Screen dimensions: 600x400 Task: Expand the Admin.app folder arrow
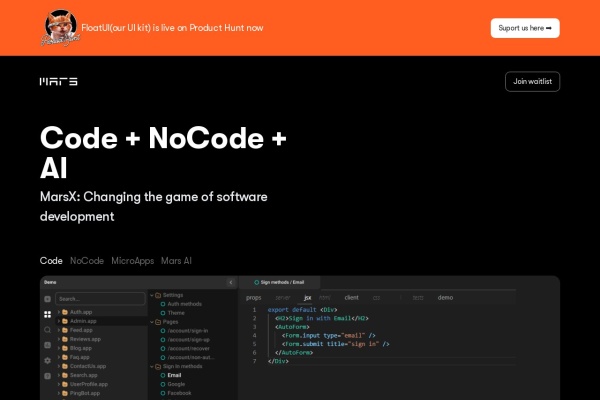[x=59, y=321]
